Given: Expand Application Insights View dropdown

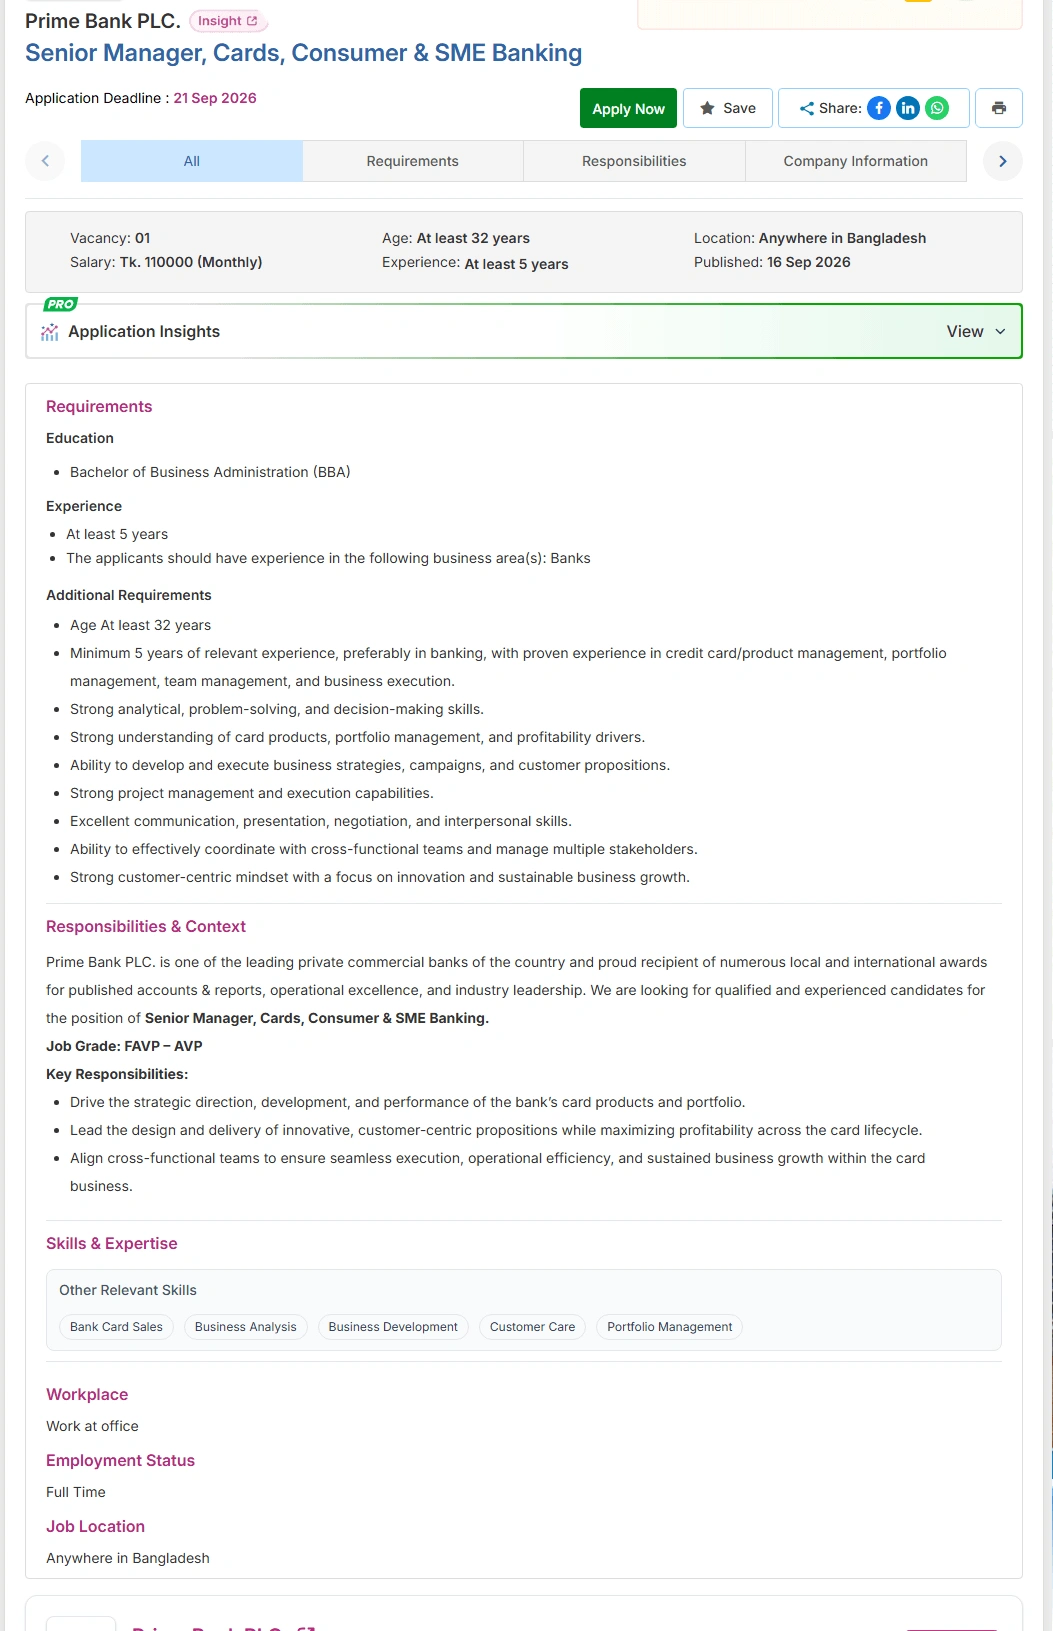Looking at the screenshot, I should tap(976, 331).
